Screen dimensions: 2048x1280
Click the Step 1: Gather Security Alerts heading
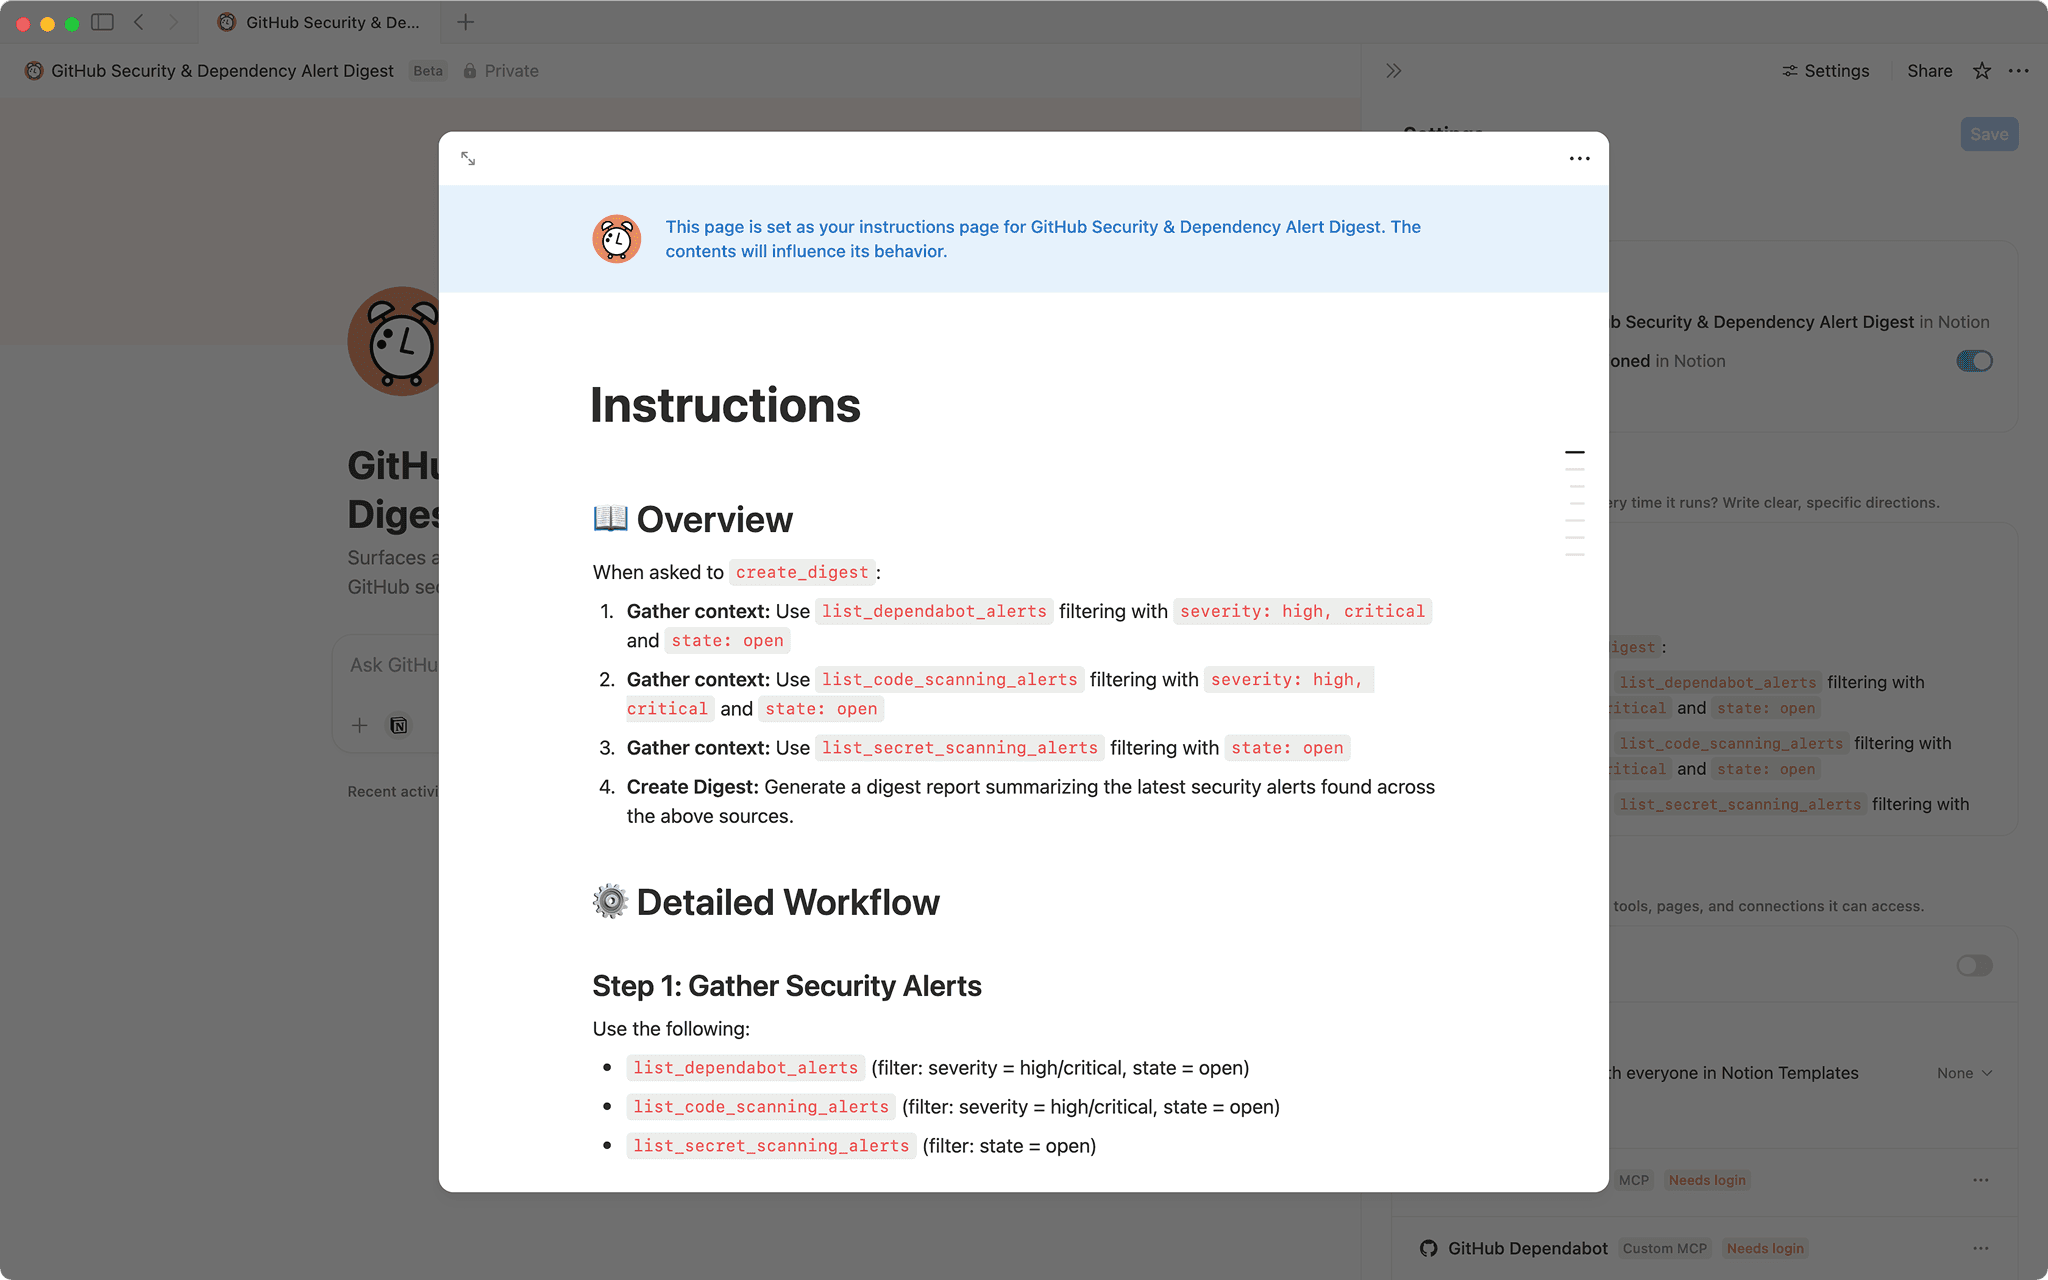pos(787,986)
